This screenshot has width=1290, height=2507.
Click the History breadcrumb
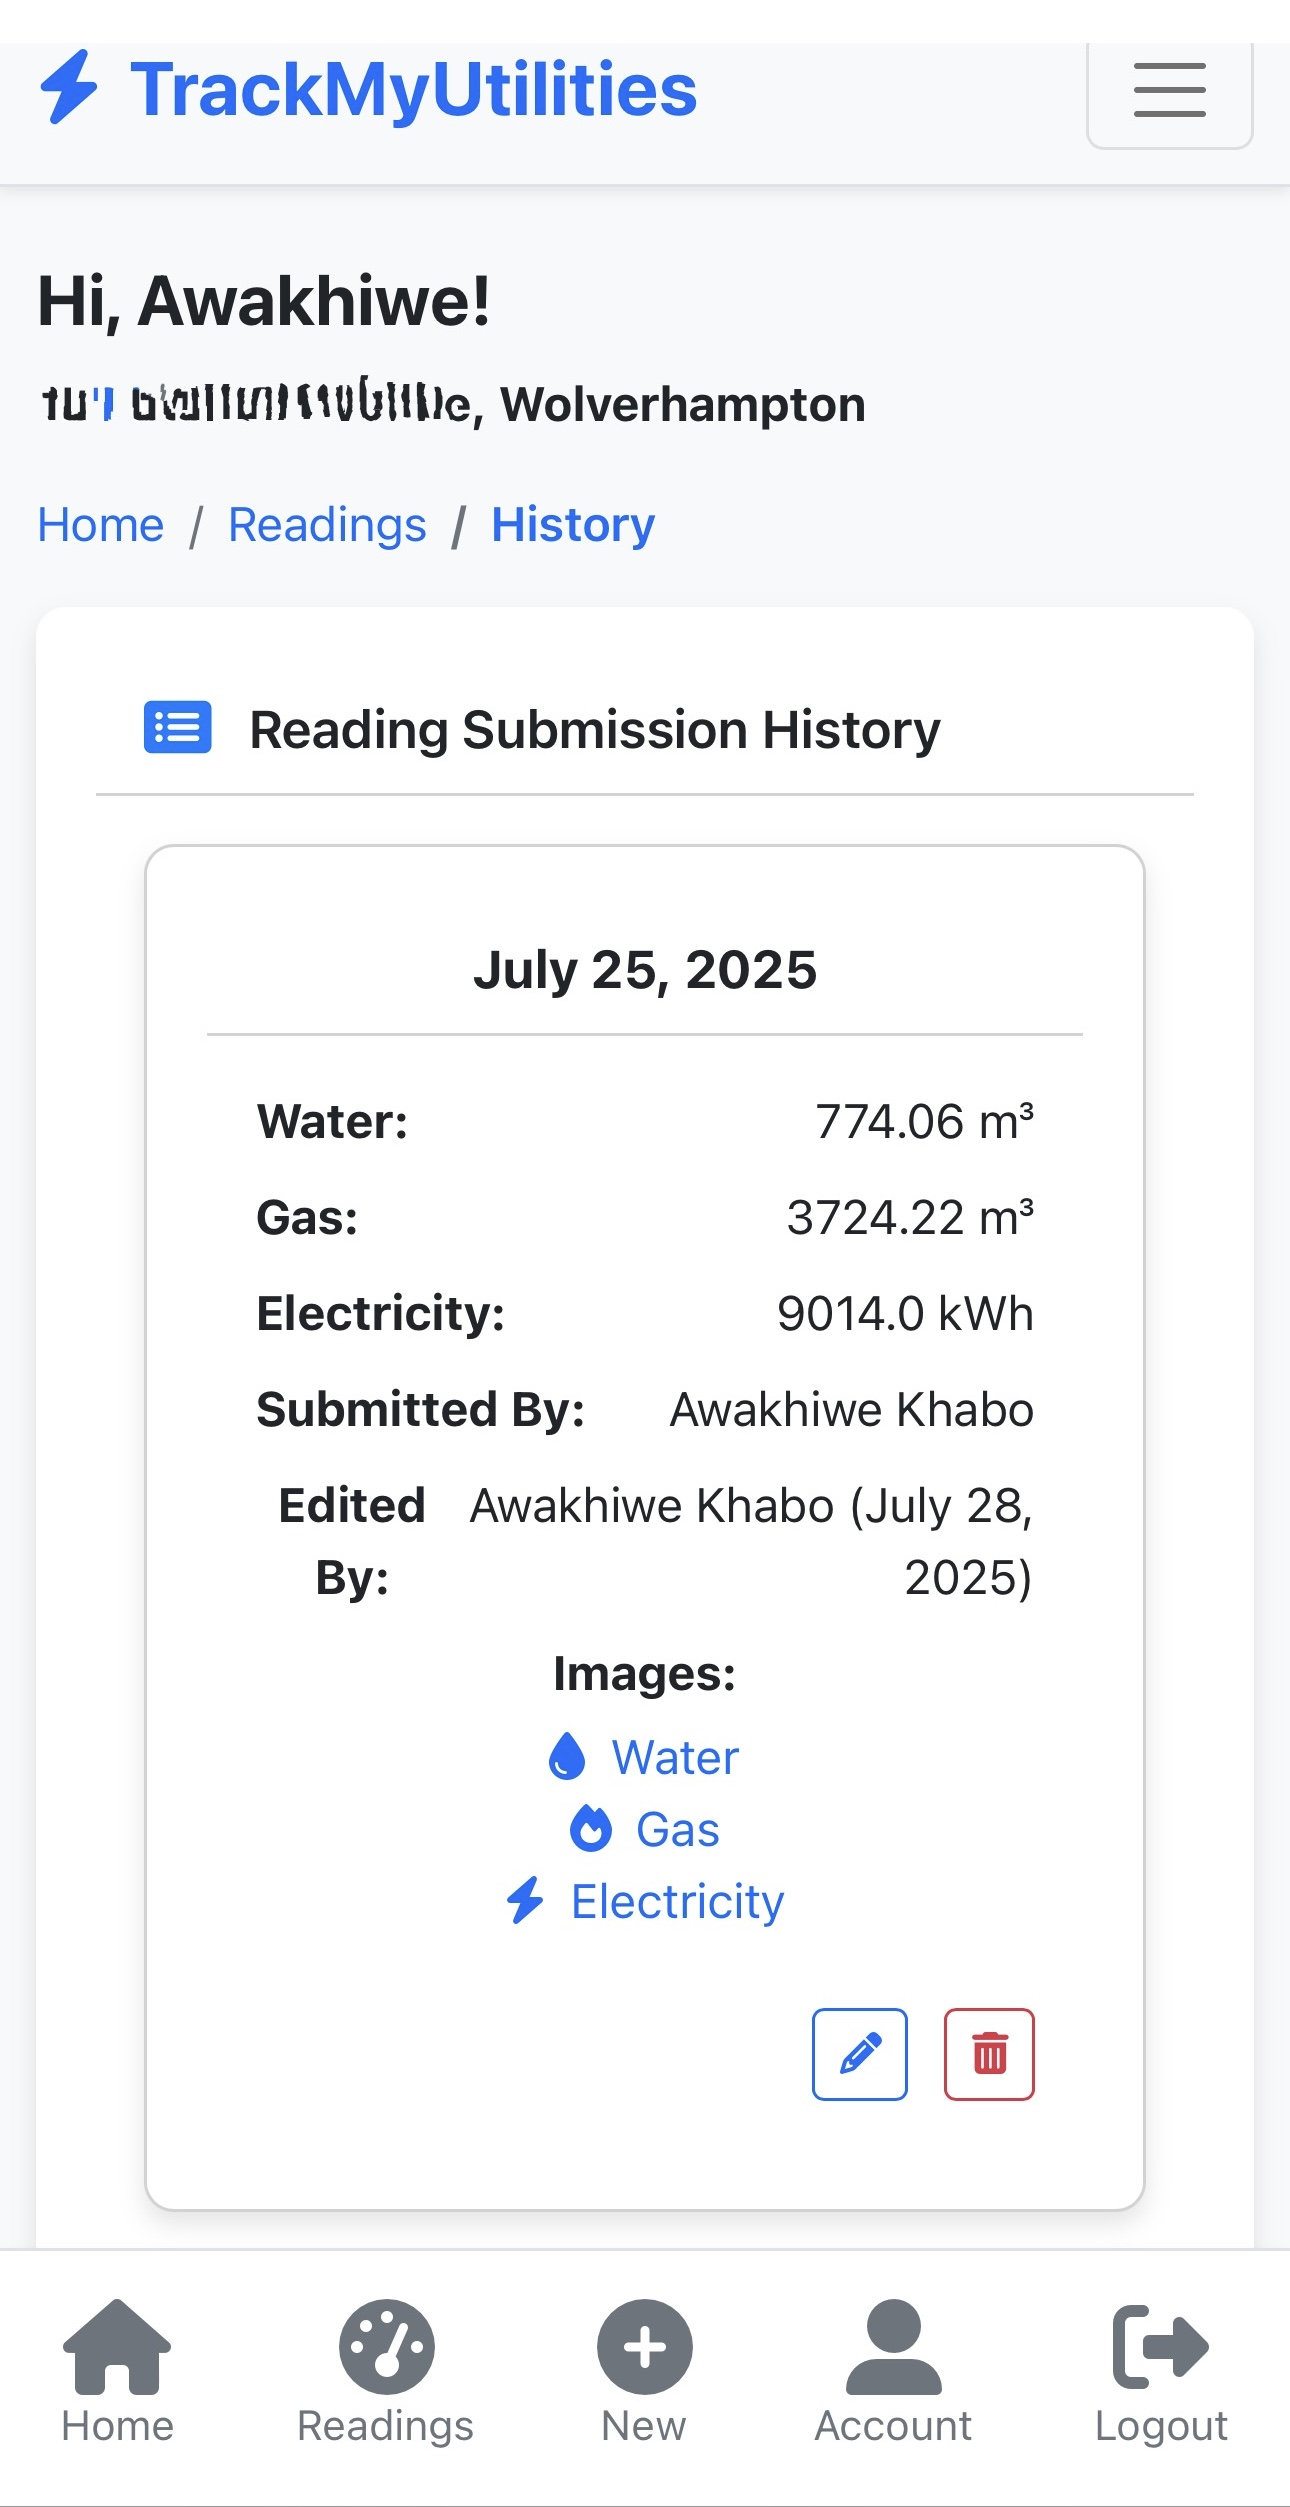[573, 525]
